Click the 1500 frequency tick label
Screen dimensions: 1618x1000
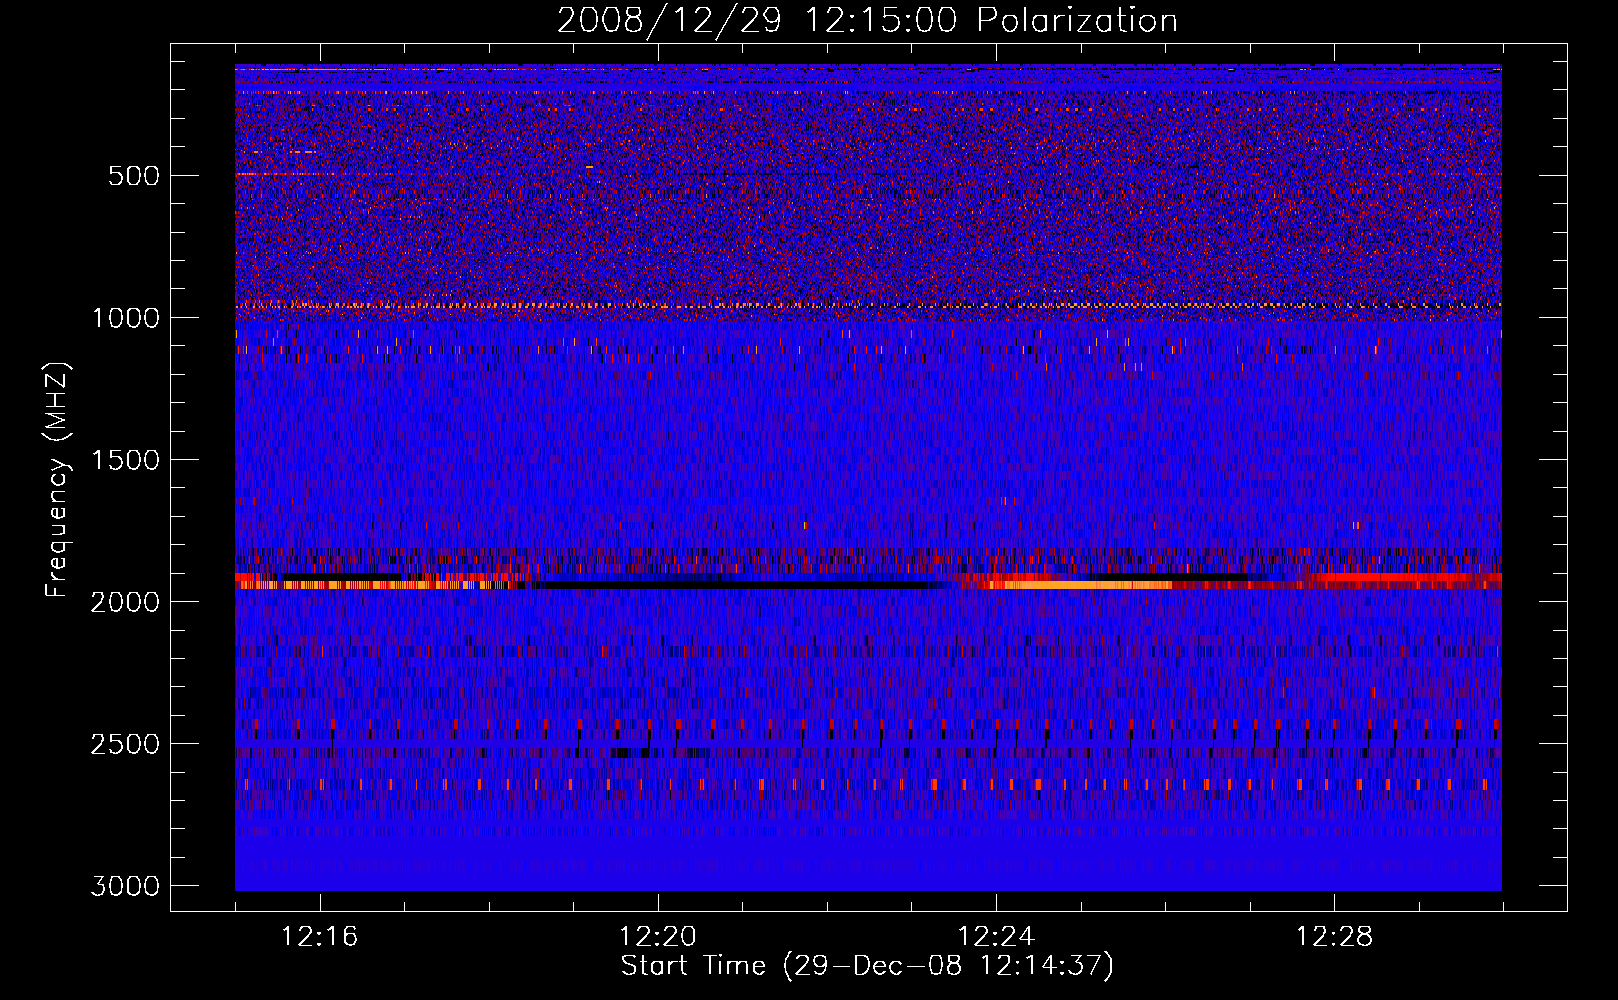click(125, 460)
